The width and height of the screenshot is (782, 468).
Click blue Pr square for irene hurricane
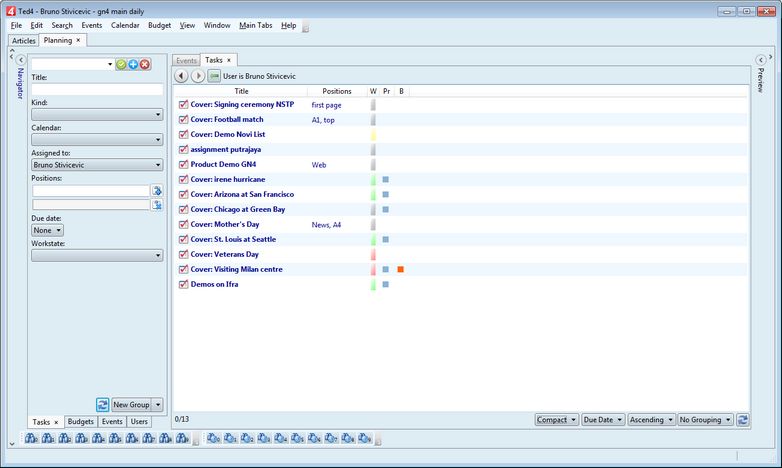386,179
